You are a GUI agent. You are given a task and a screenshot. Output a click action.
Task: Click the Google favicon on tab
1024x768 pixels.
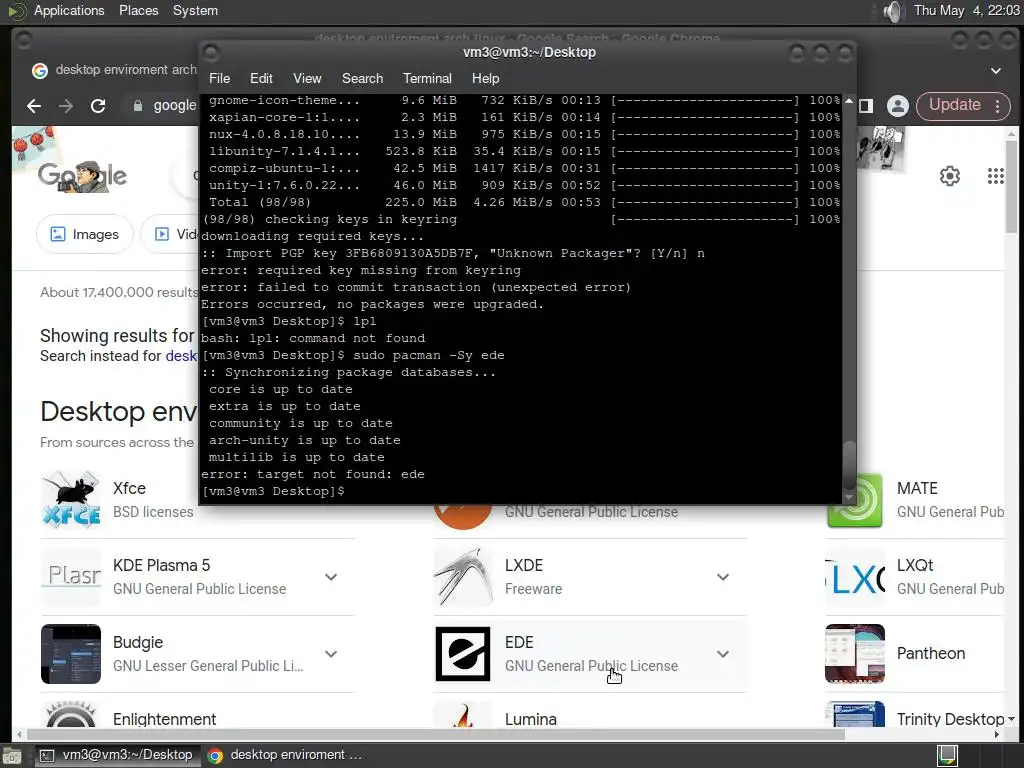[40, 71]
